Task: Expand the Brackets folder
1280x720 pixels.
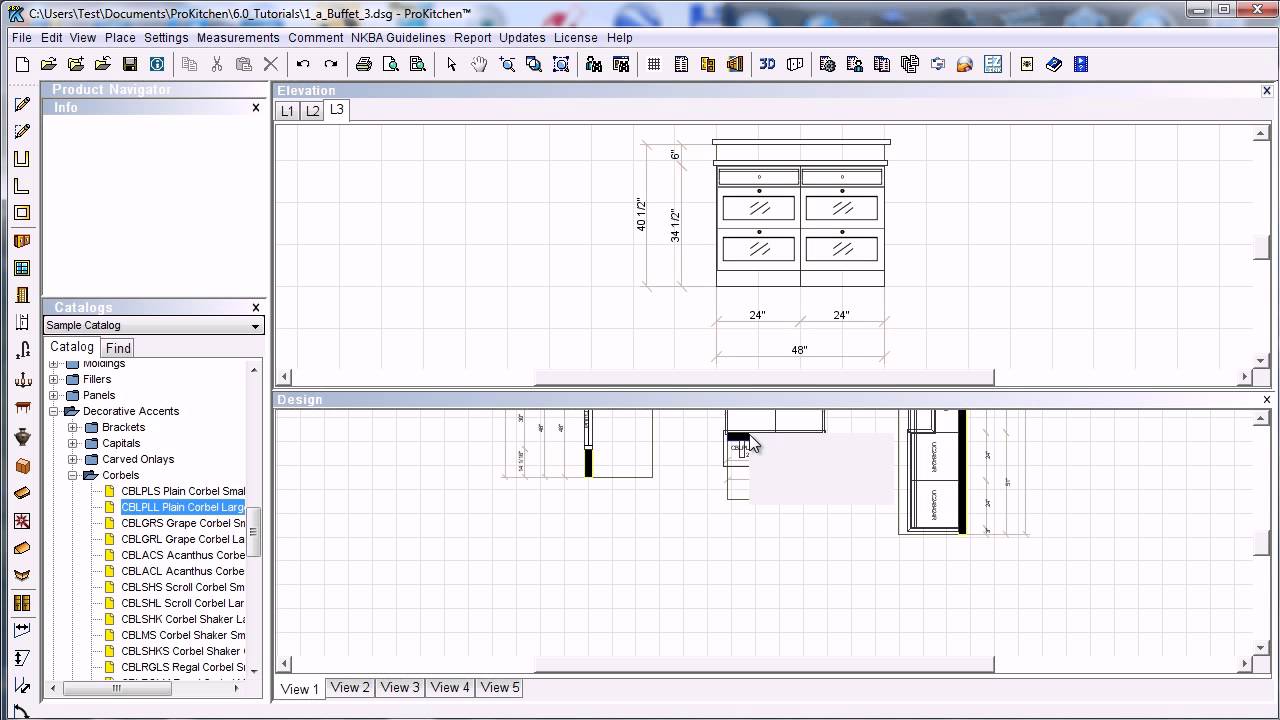Action: pos(73,427)
